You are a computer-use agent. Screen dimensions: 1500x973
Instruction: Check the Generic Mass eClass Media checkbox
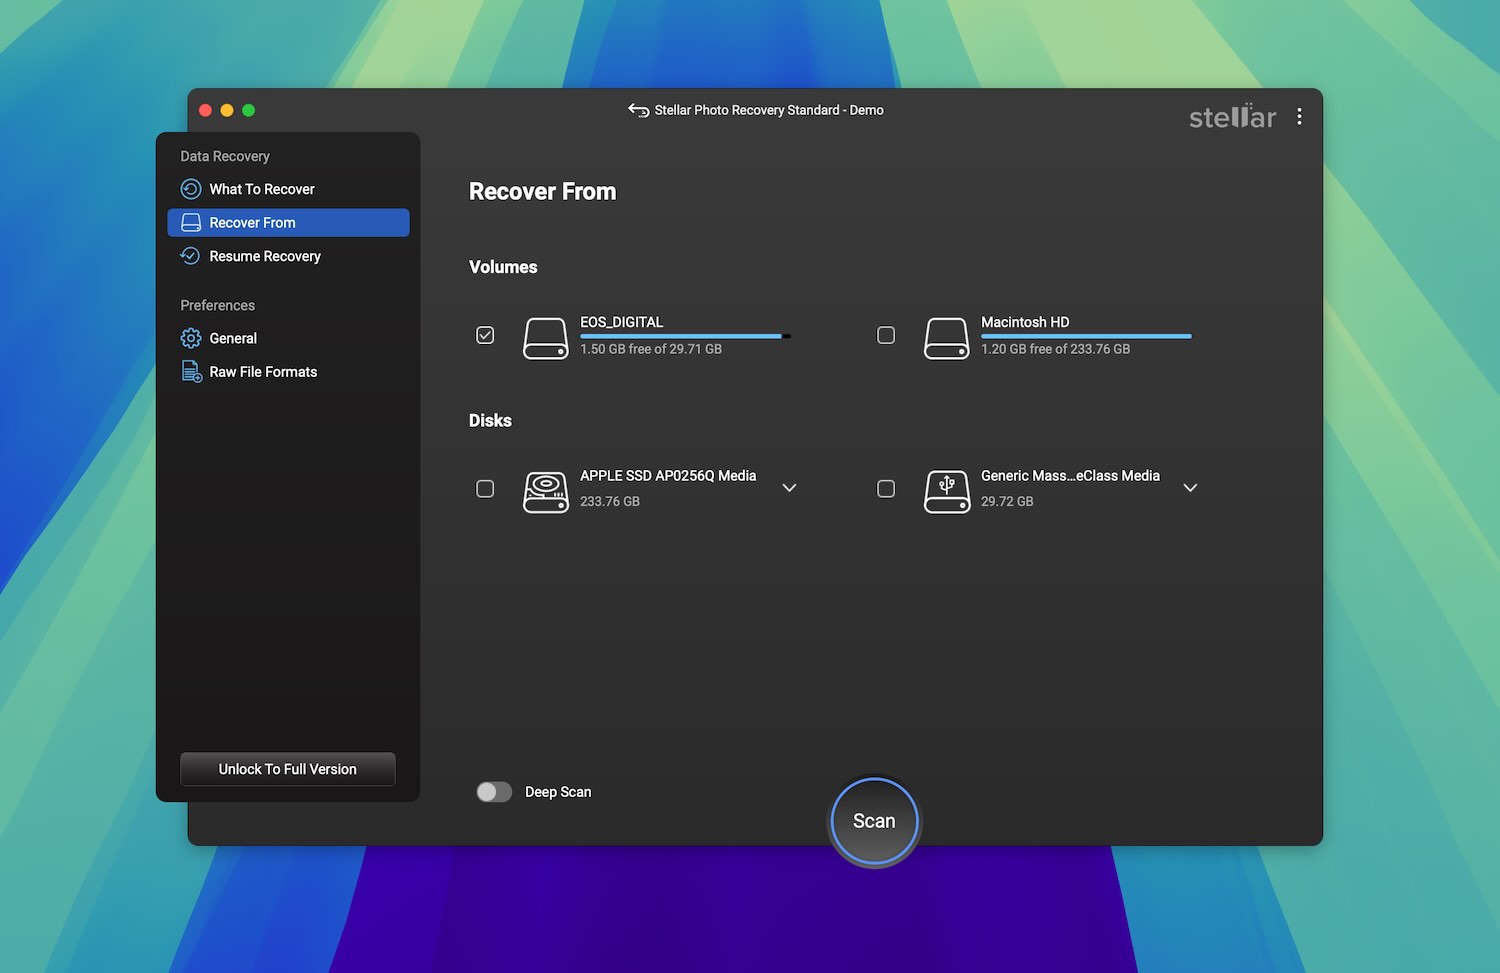[886, 489]
